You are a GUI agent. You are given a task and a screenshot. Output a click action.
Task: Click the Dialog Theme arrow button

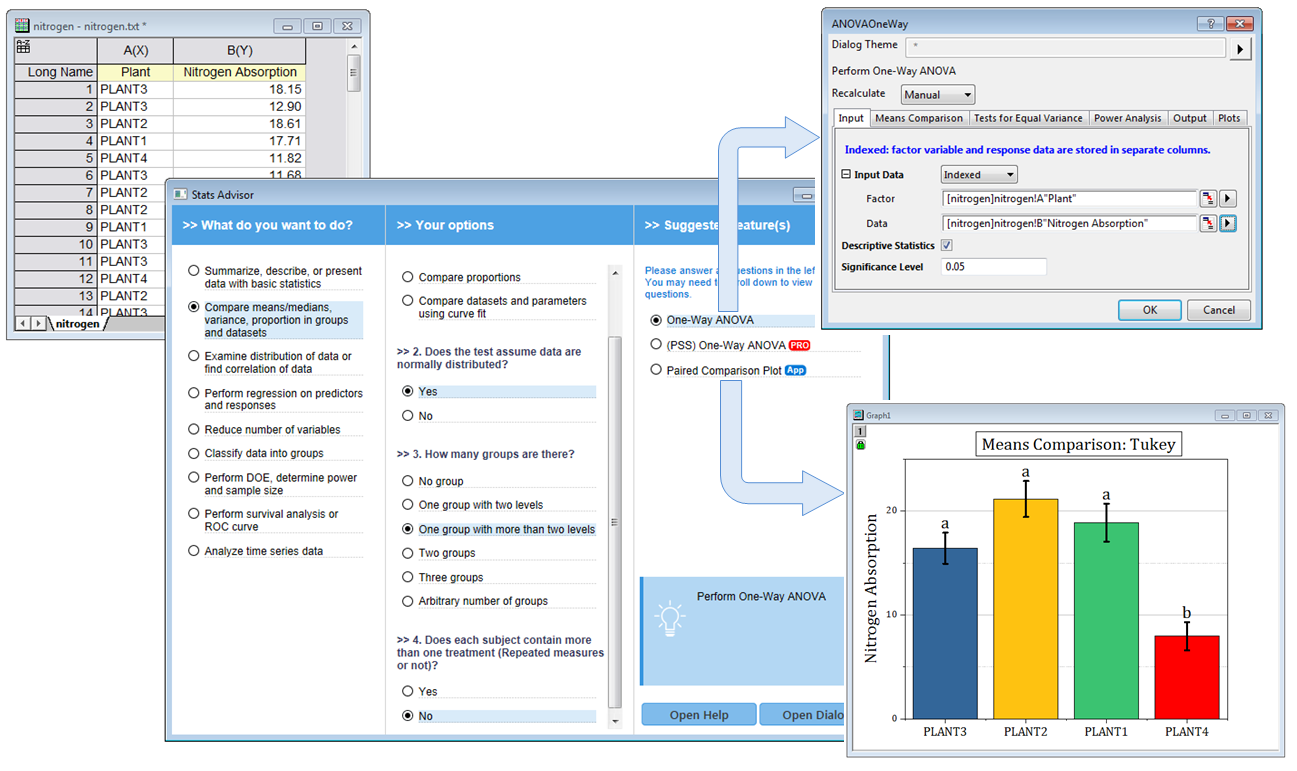[x=1240, y=48]
